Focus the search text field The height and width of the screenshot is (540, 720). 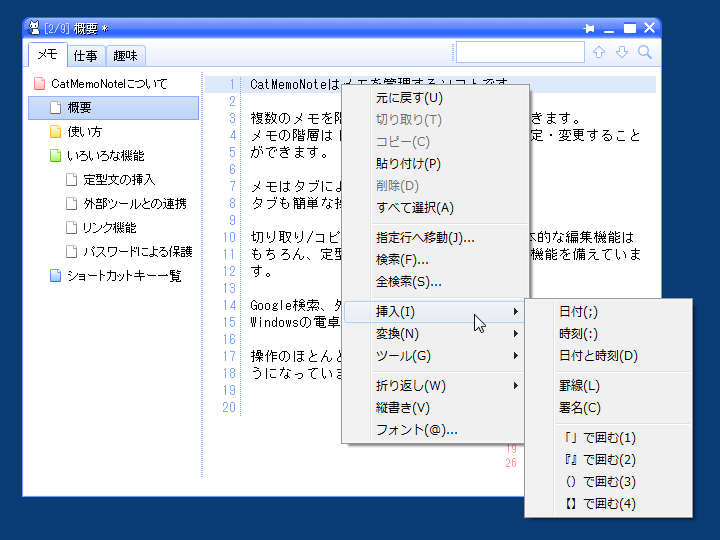(x=520, y=52)
